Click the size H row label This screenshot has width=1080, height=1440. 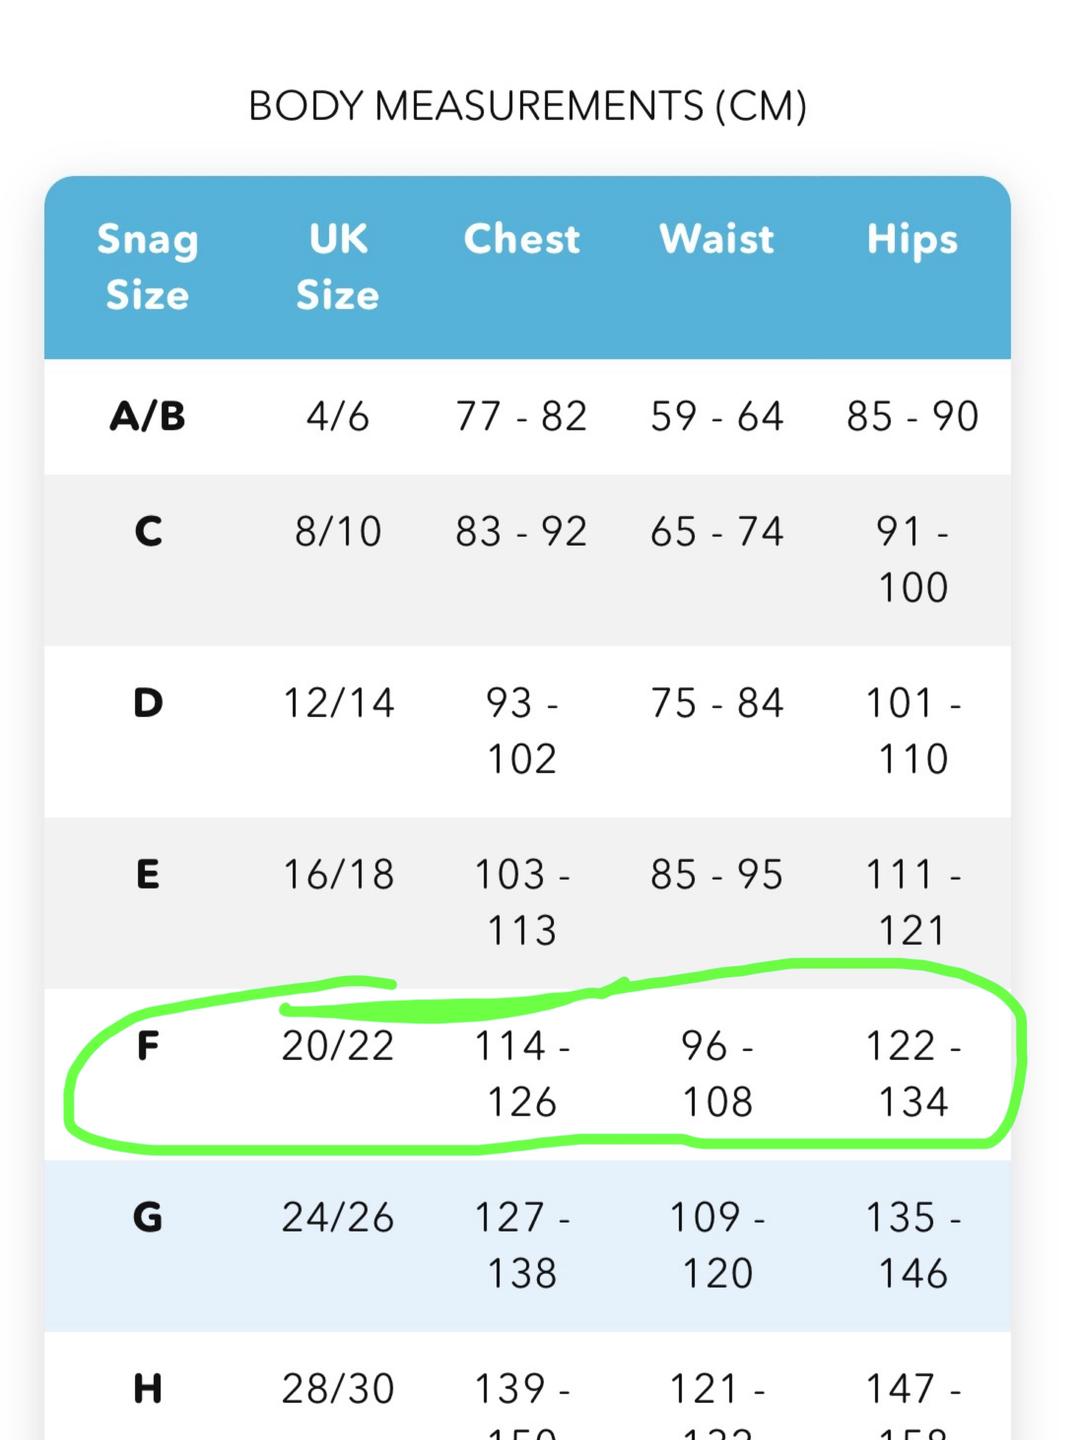pyautogui.click(x=148, y=1389)
